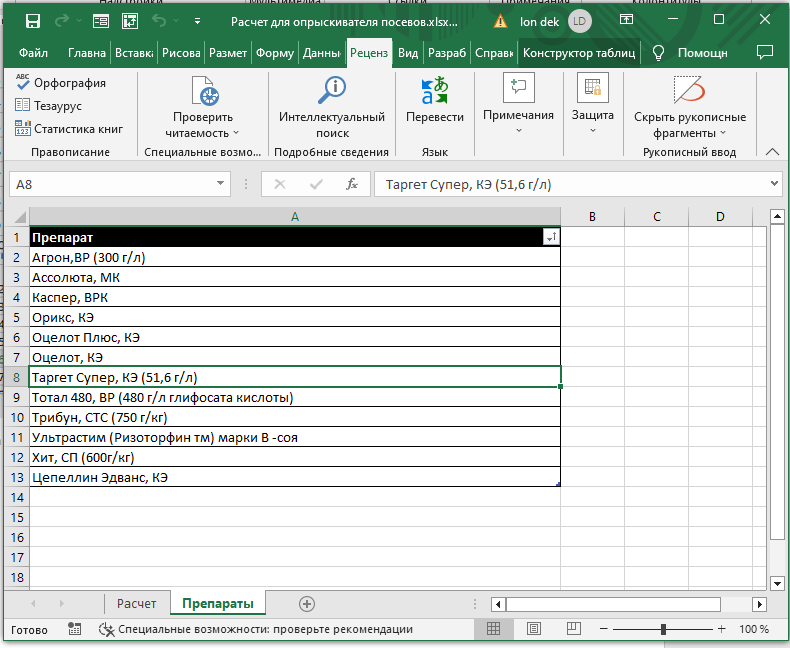Select cell Каспер, ВРК

(x=295, y=297)
